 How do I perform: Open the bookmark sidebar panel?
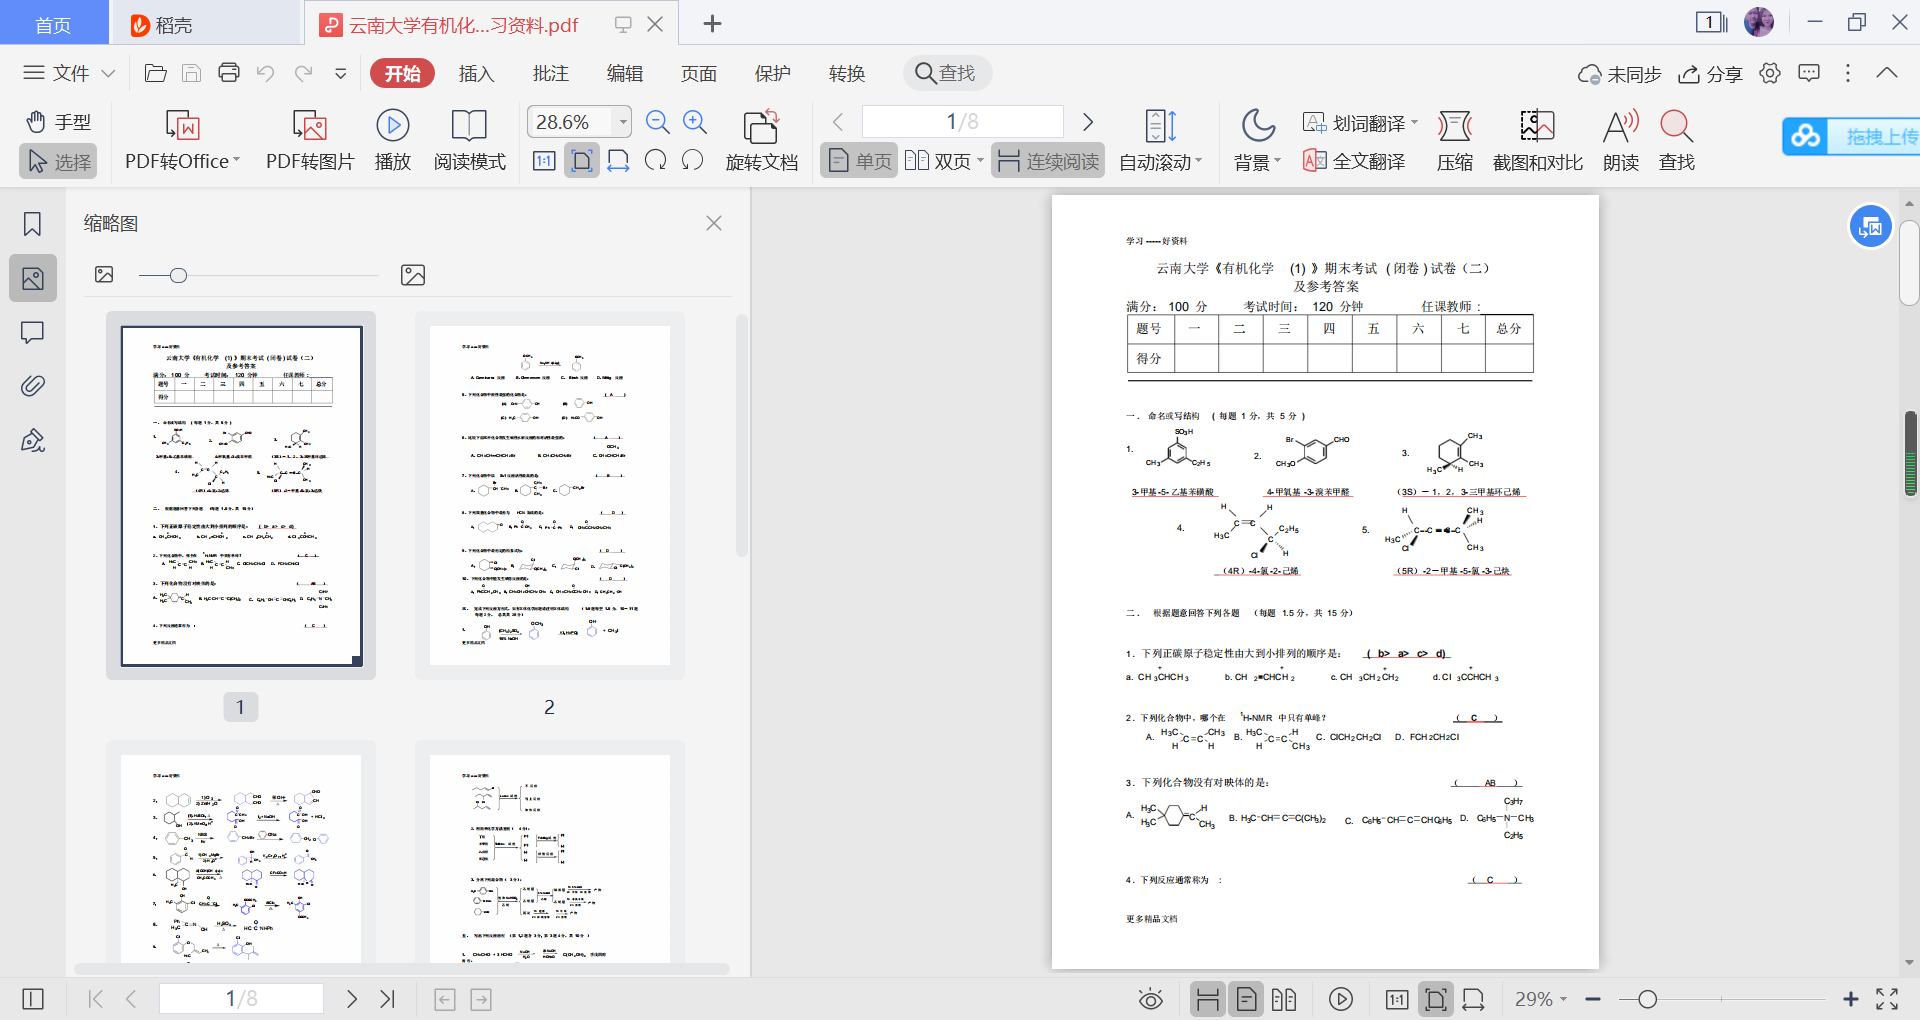[32, 224]
